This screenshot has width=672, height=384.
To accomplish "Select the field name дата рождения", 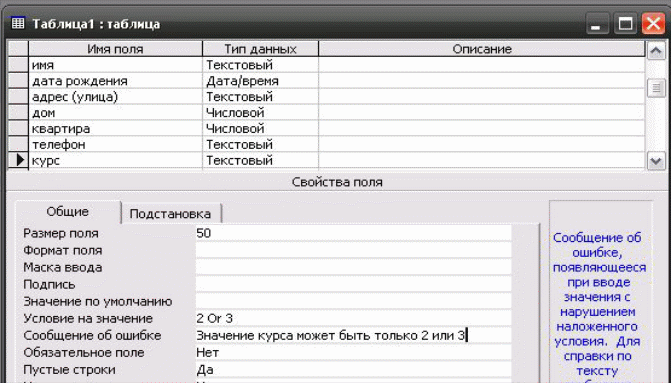I will [115, 81].
